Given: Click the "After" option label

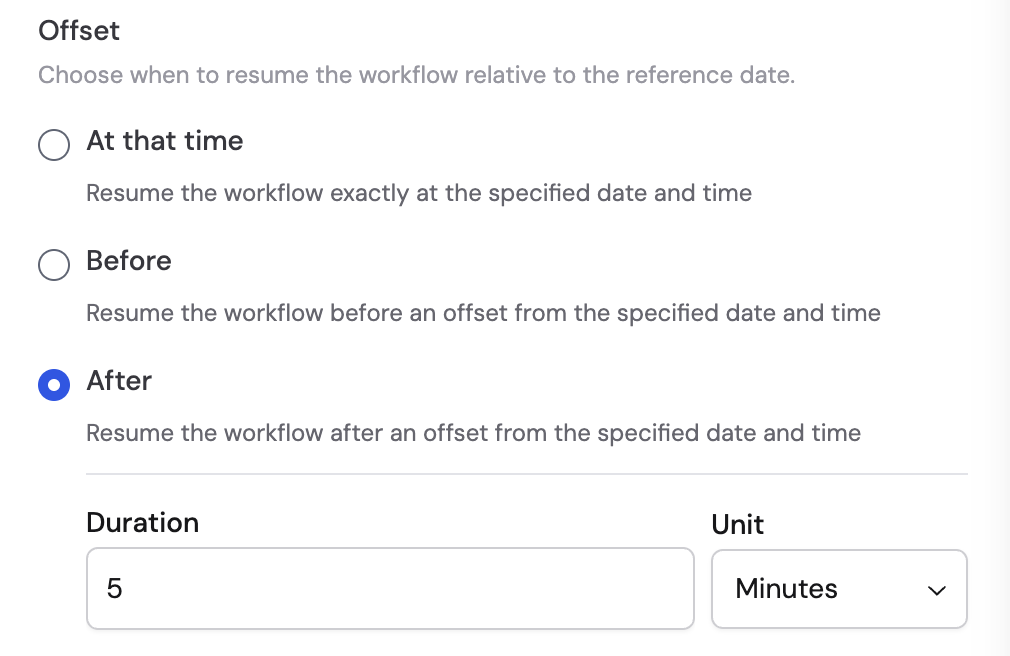Looking at the screenshot, I should (x=119, y=381).
